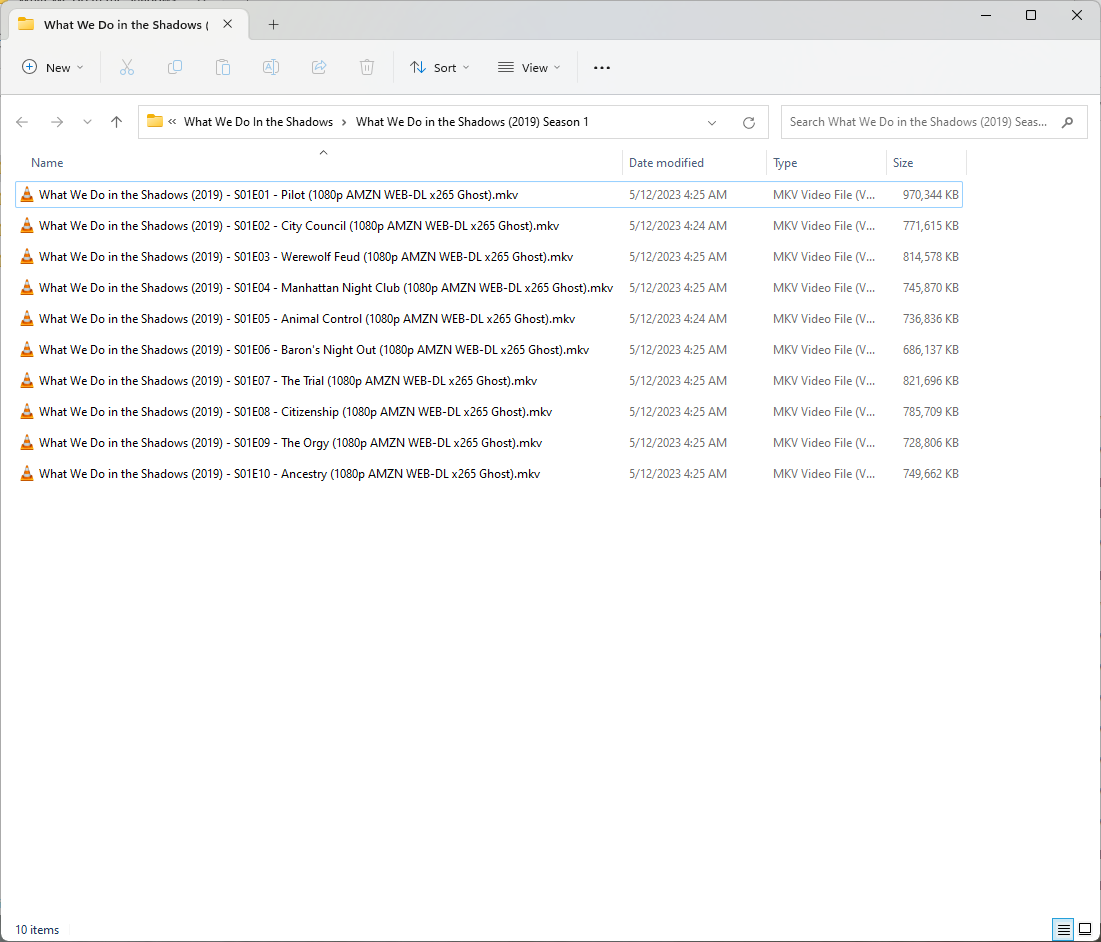This screenshot has width=1101, height=942.
Task: Click the VLC icon for S01E10 Ancestry
Action: tap(27, 473)
